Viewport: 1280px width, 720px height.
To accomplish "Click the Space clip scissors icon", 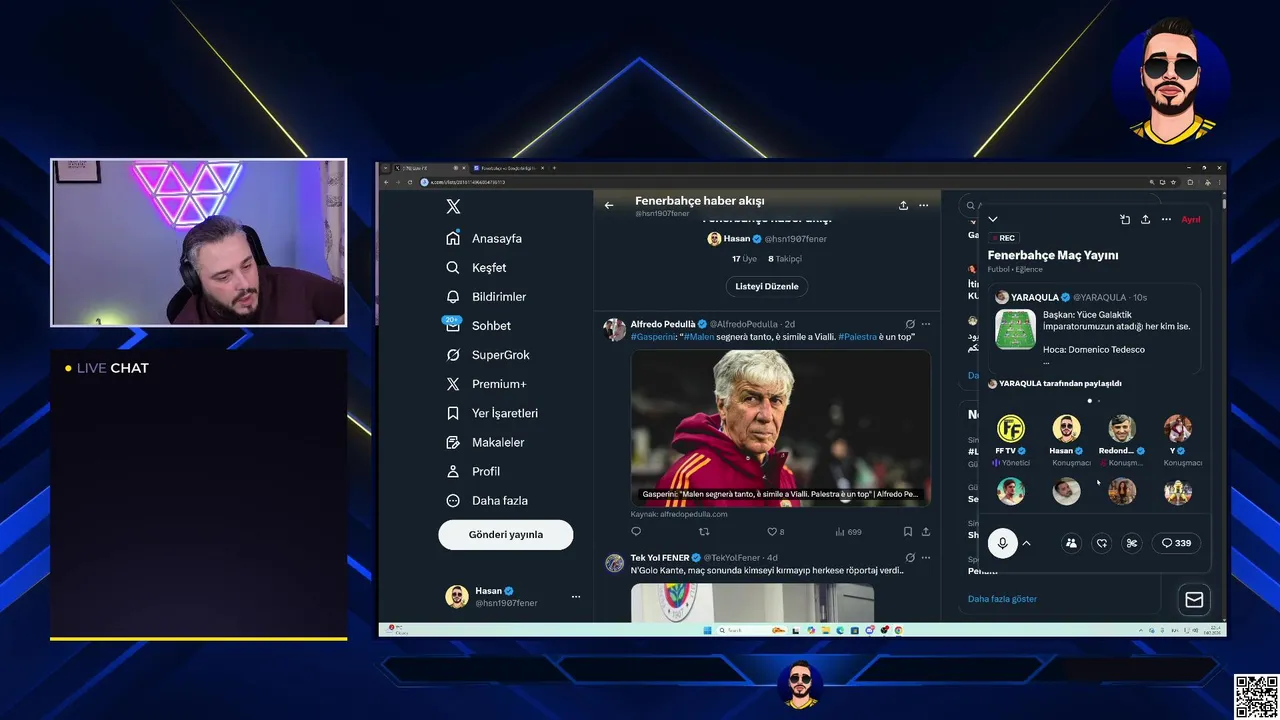I will tap(1132, 543).
